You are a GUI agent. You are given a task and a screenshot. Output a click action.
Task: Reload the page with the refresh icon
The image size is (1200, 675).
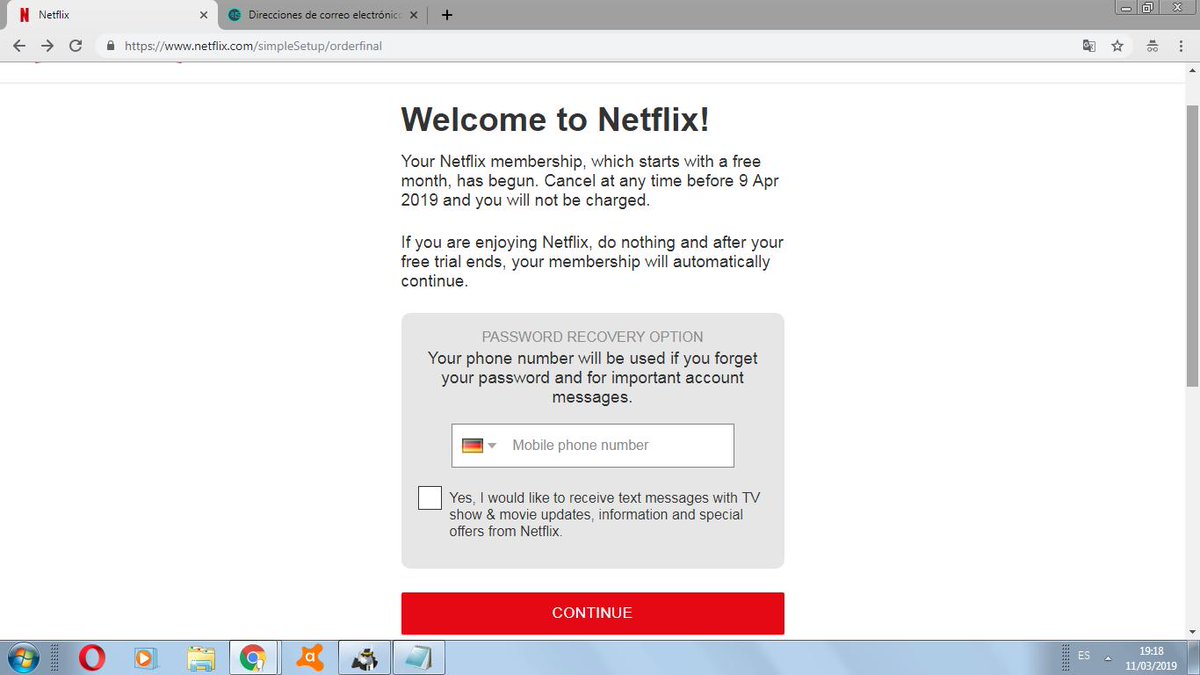[76, 45]
